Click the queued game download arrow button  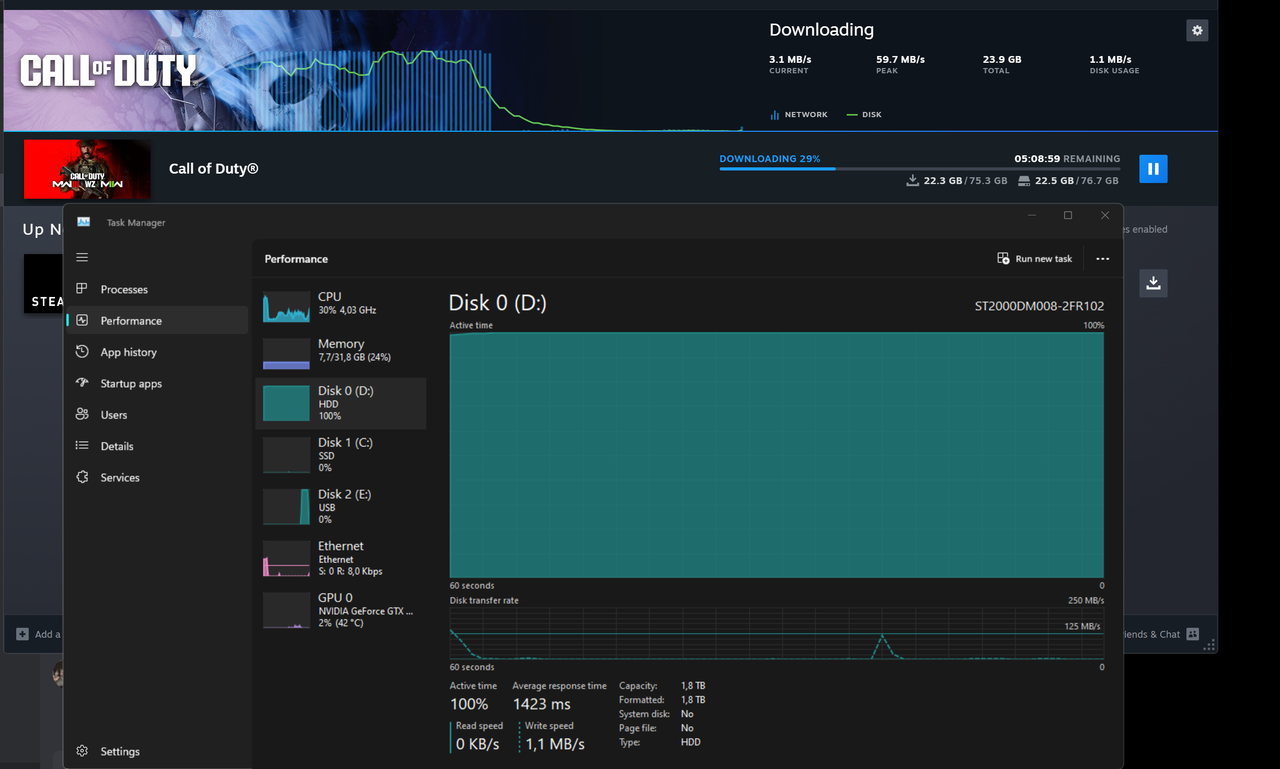pos(1153,283)
